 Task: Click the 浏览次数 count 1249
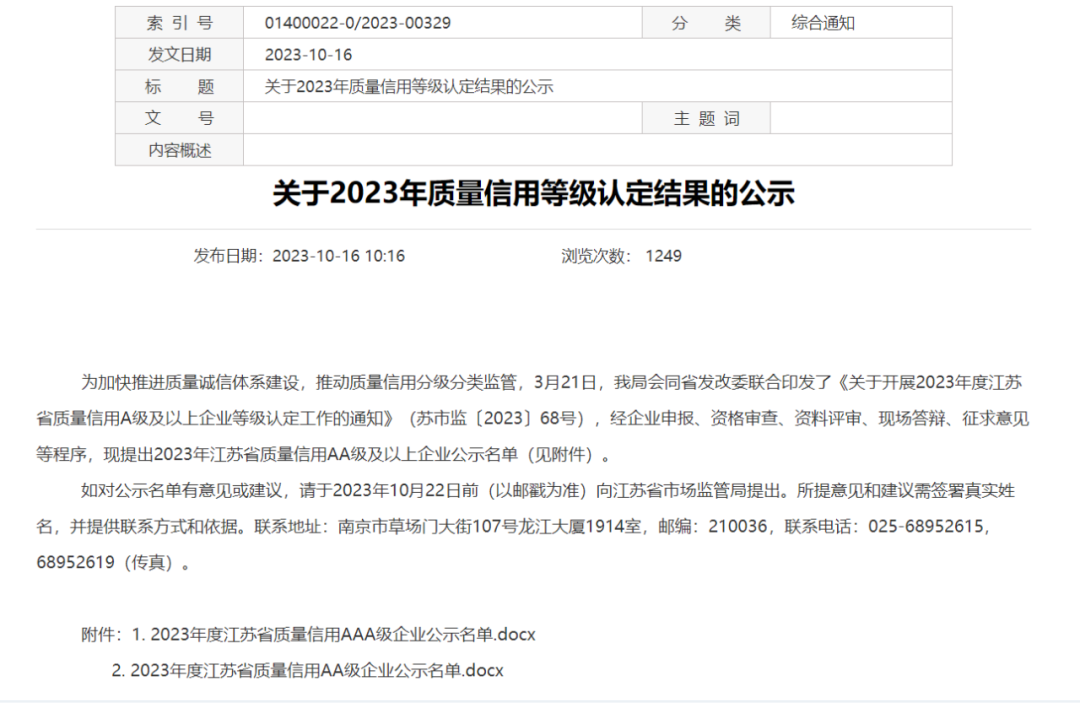point(667,255)
